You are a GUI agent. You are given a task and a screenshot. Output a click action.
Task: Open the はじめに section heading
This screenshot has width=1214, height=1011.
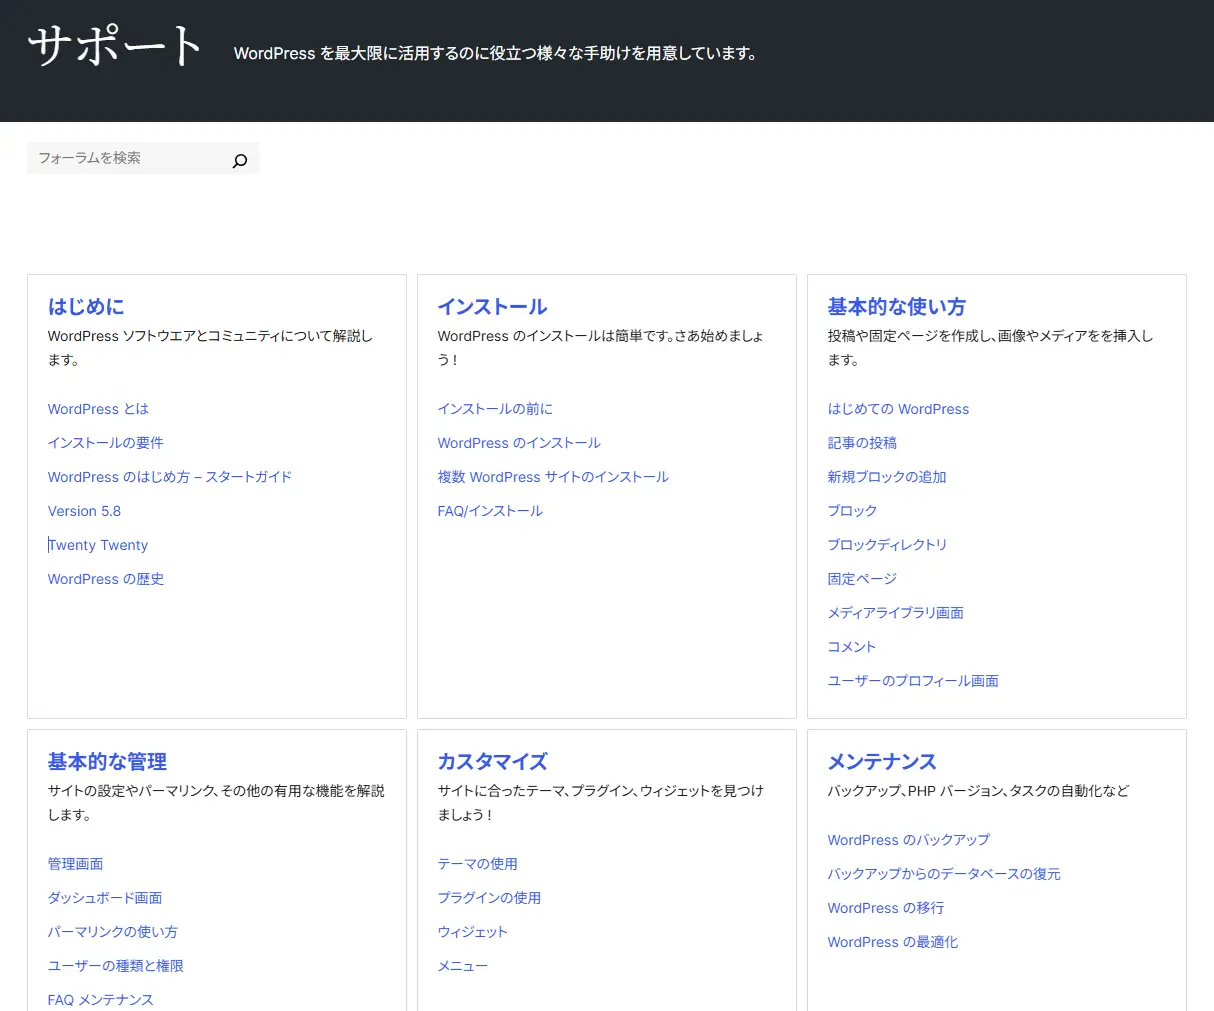point(85,307)
